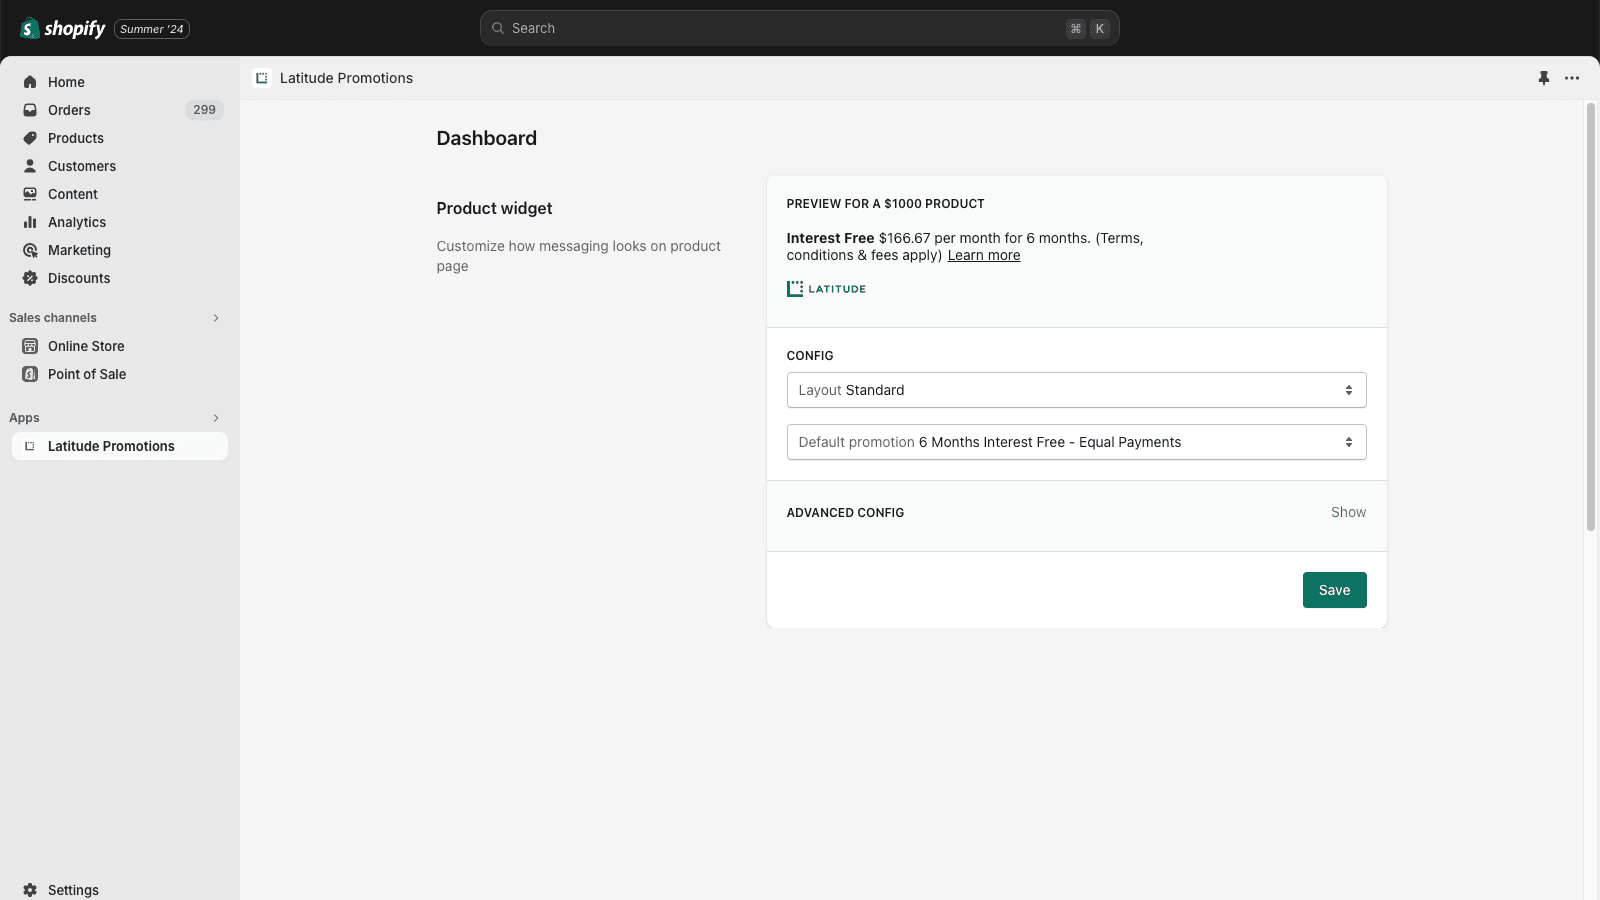1600x900 pixels.
Task: Open the Home section
Action: (x=66, y=82)
